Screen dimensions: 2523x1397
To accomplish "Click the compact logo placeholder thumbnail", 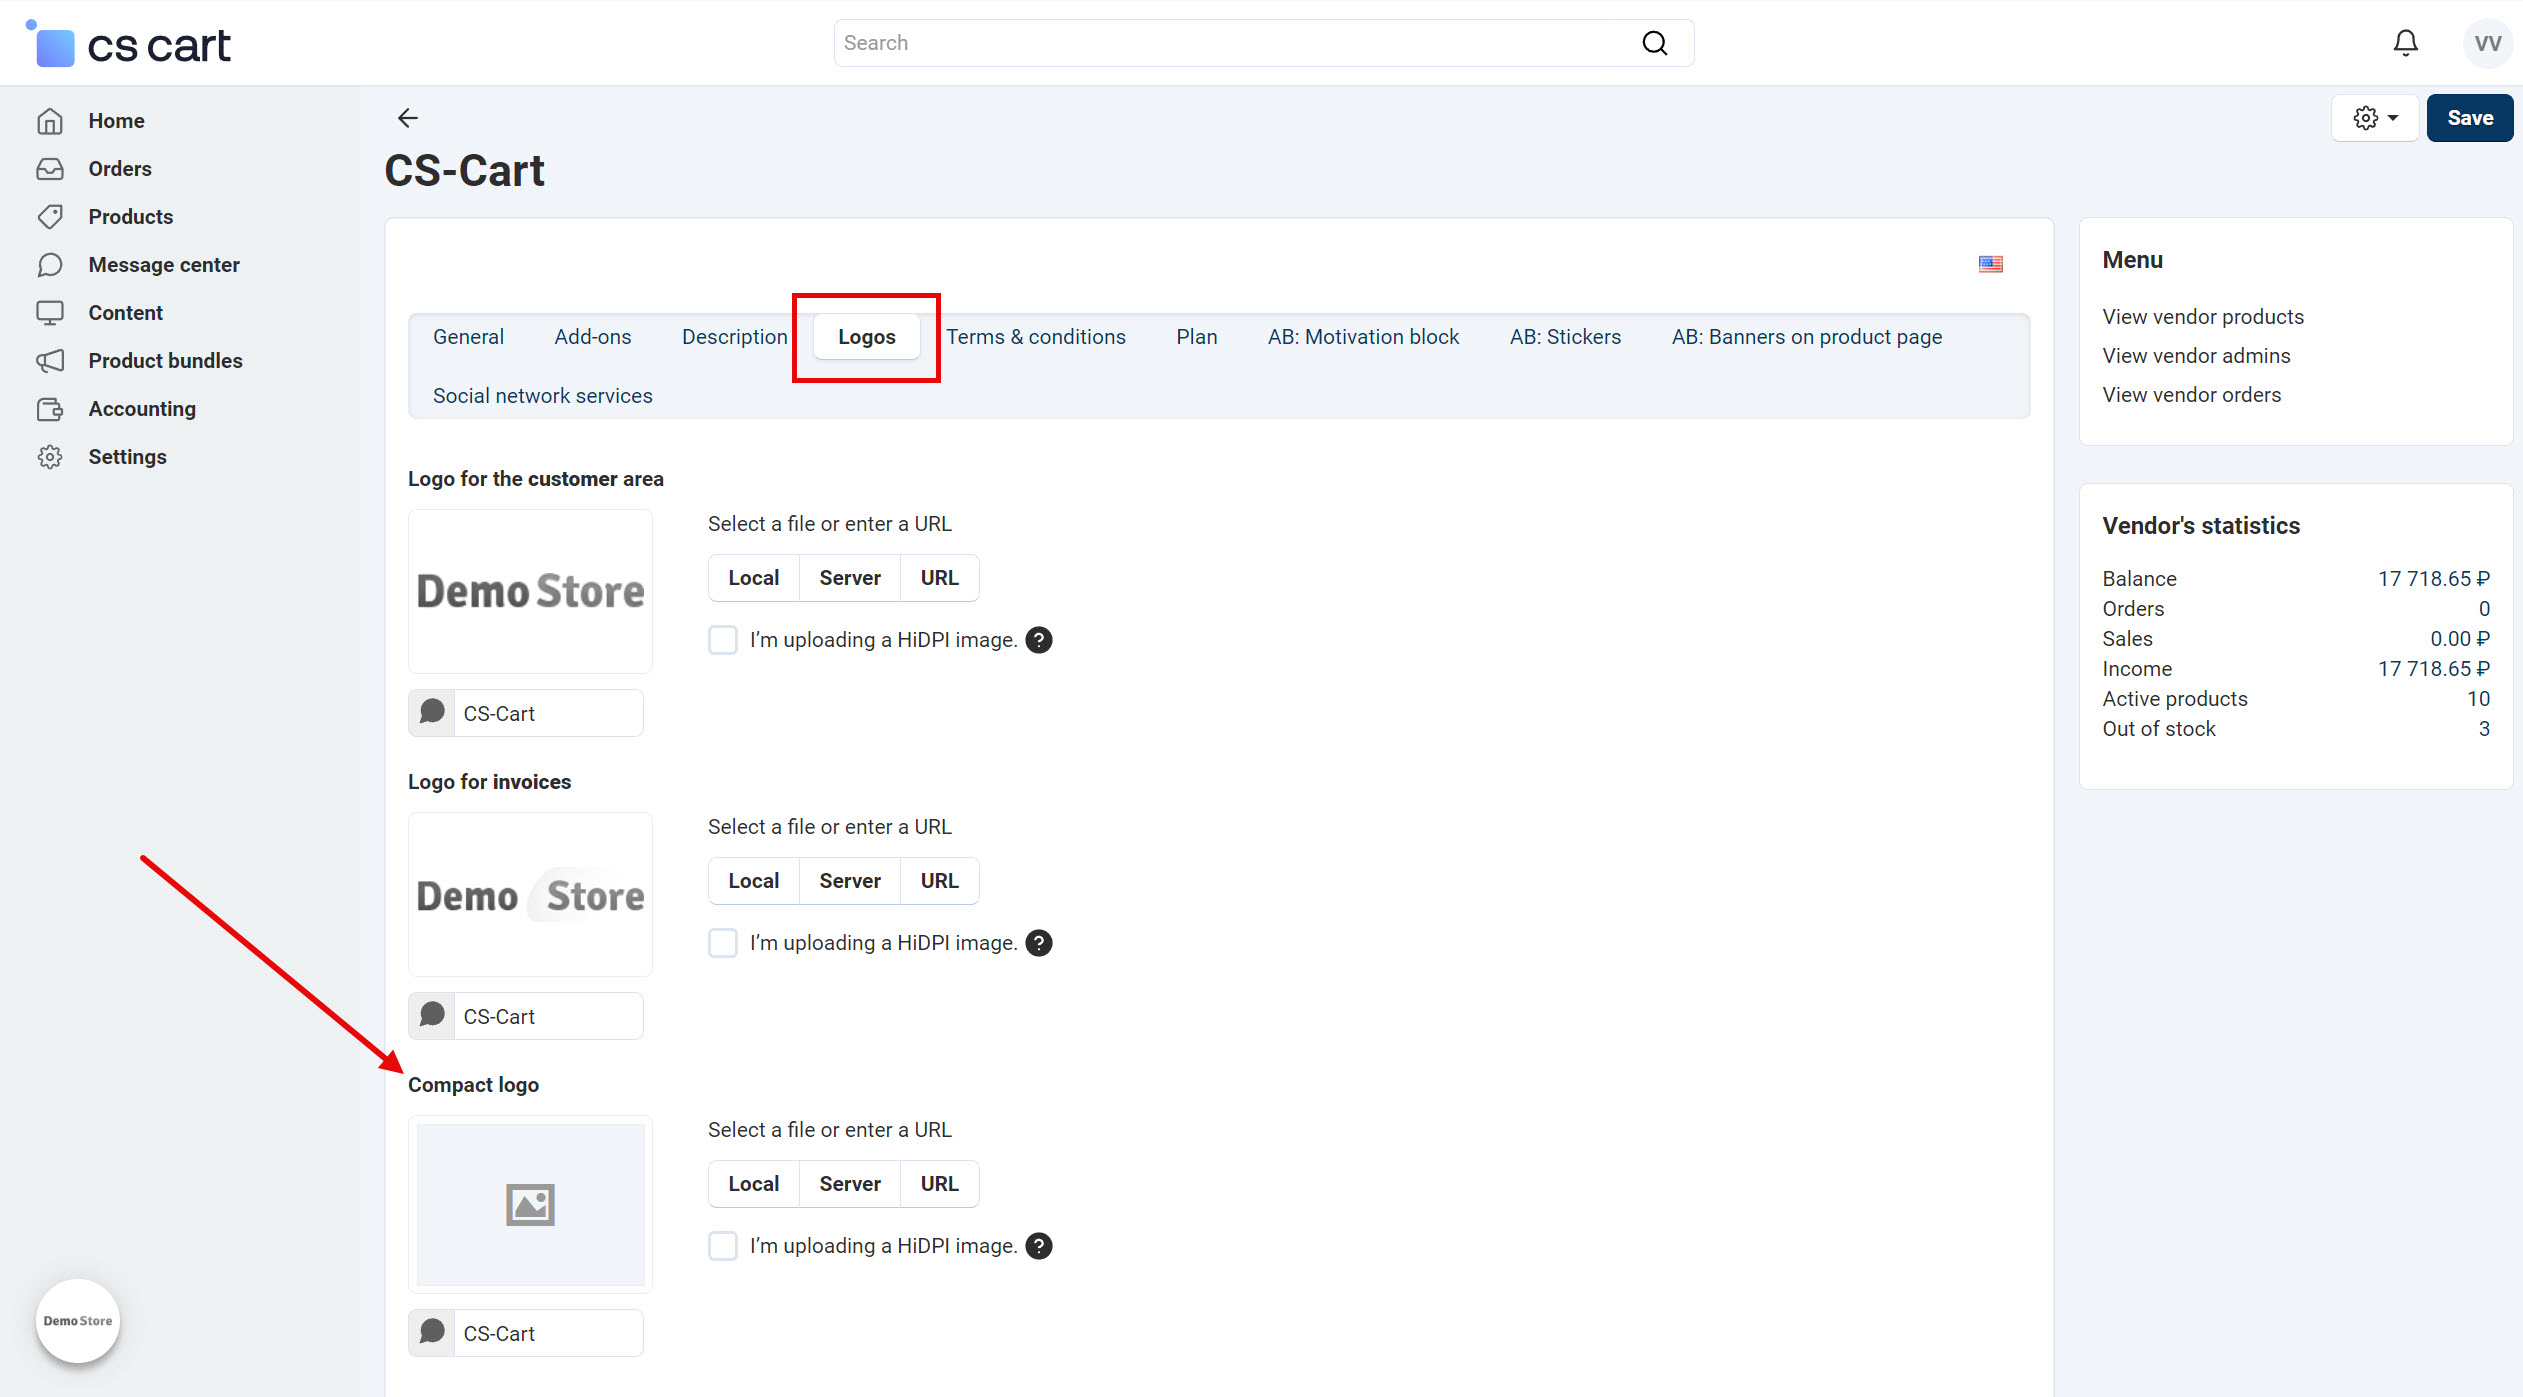I will [x=530, y=1204].
